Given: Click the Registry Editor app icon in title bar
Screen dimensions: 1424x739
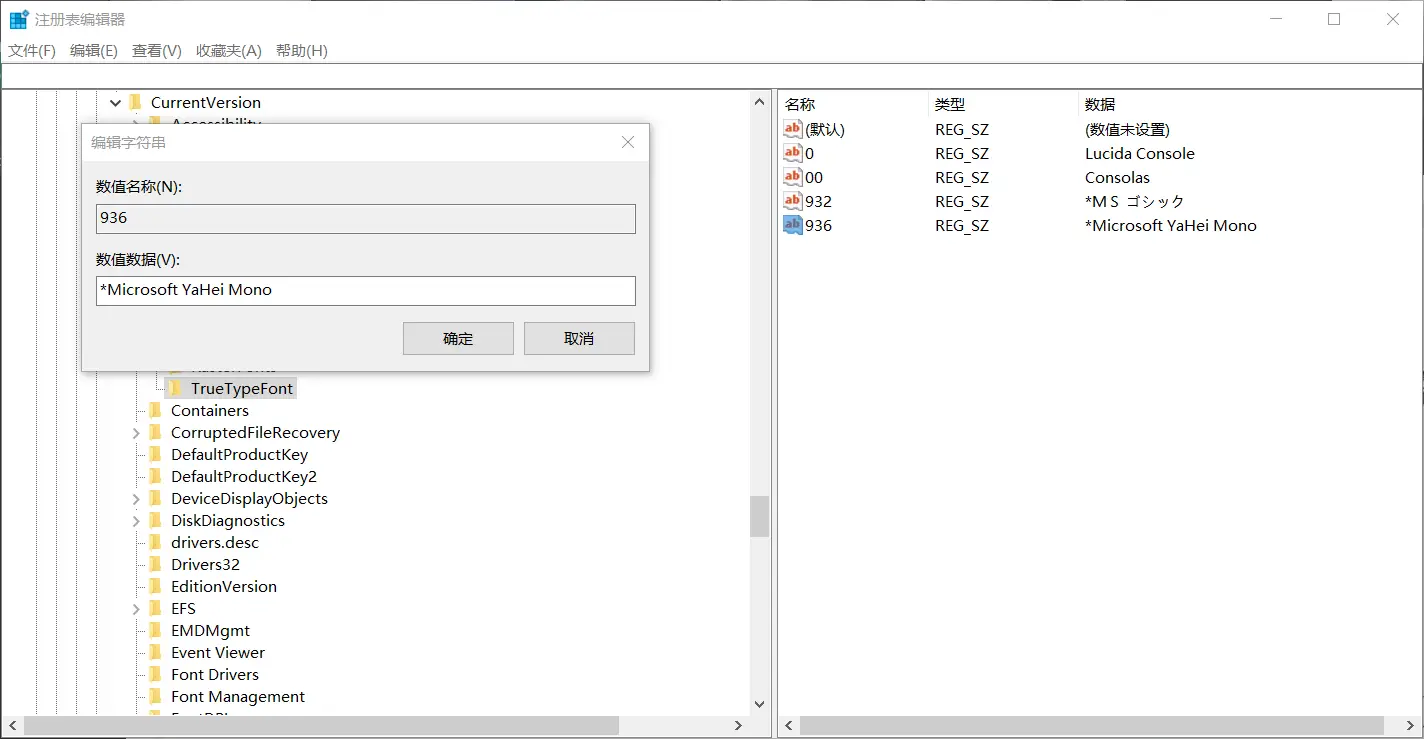Looking at the screenshot, I should click(x=19, y=19).
